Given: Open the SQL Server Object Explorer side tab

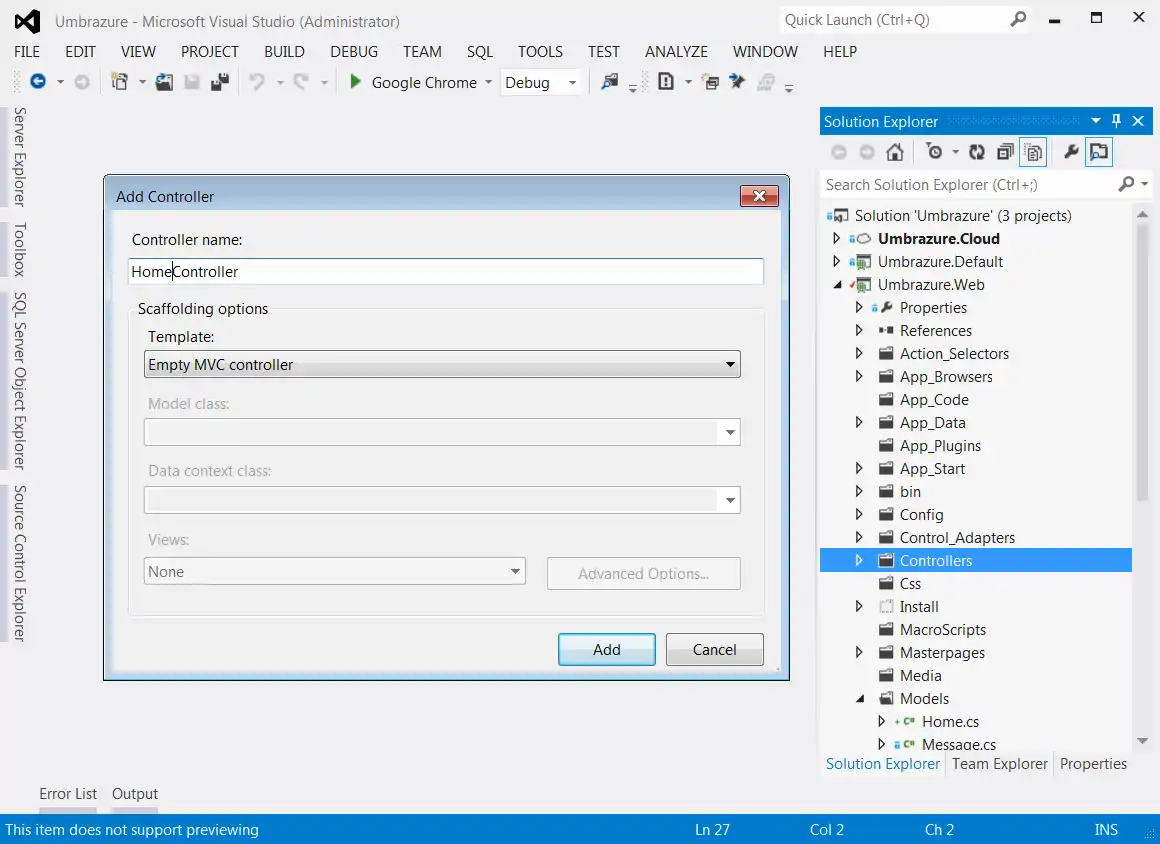Looking at the screenshot, I should (x=20, y=381).
